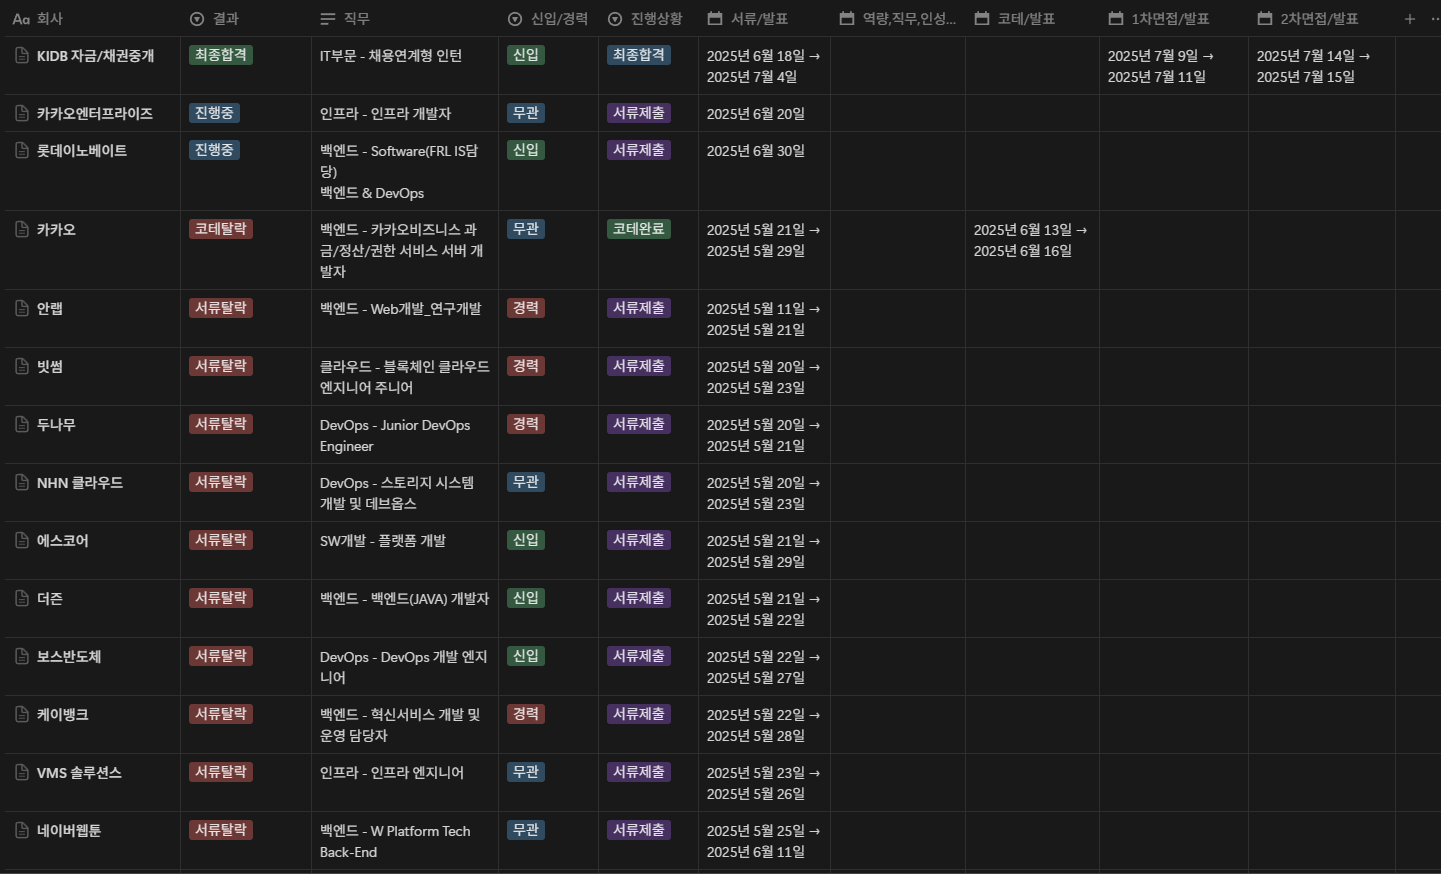Click the page icon next to 두나무

click(22, 425)
